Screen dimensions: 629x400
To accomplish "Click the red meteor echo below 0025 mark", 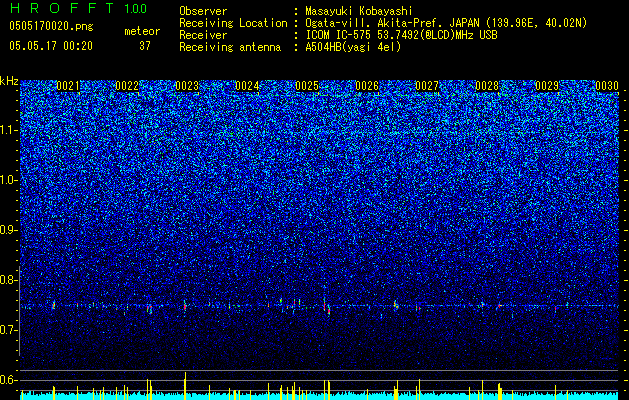I will [328, 311].
